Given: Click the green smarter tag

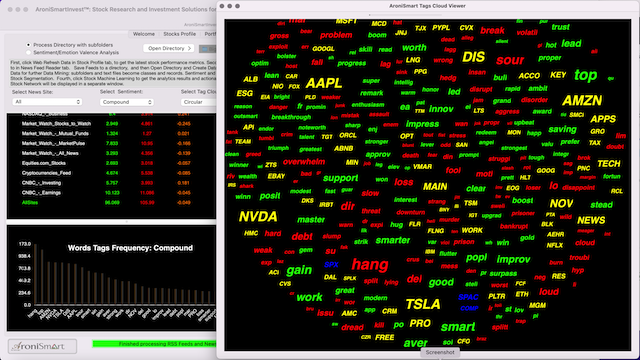Looking at the screenshot, I should [x=393, y=240].
